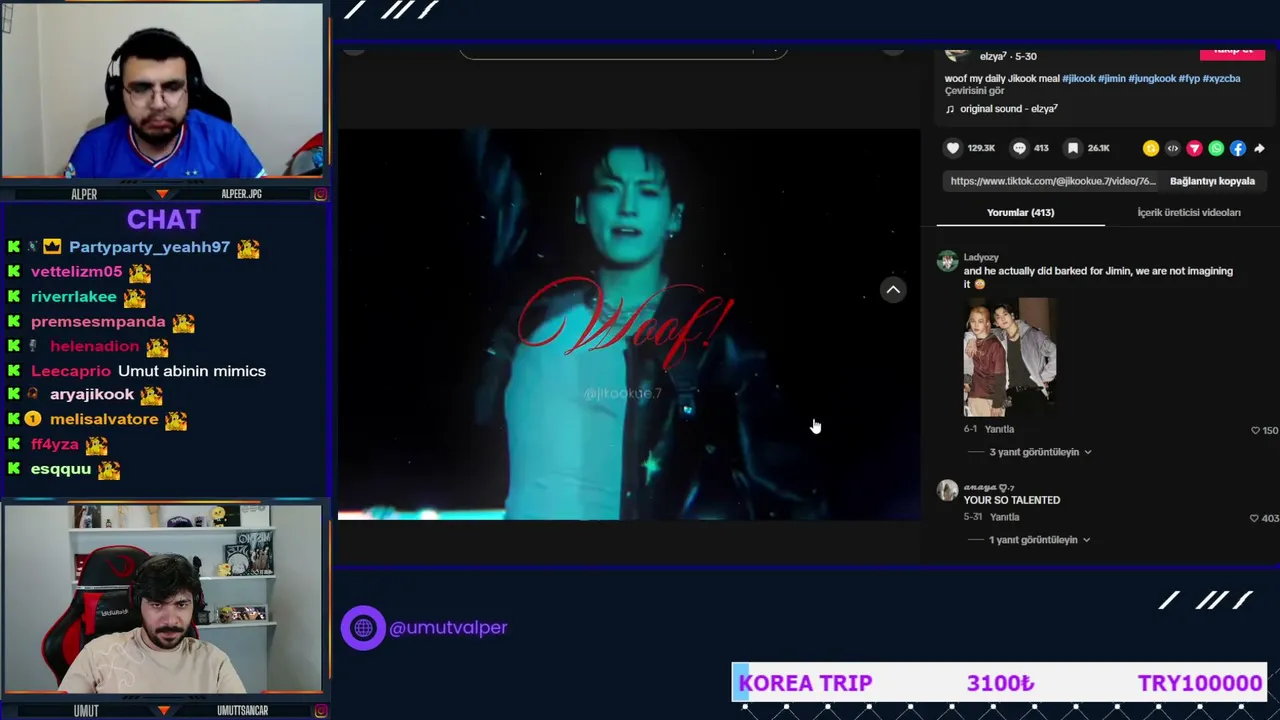Screen dimensions: 1280x720
Task: Click the crown badge beside Partyparty_yeahh97
Action: [52, 247]
